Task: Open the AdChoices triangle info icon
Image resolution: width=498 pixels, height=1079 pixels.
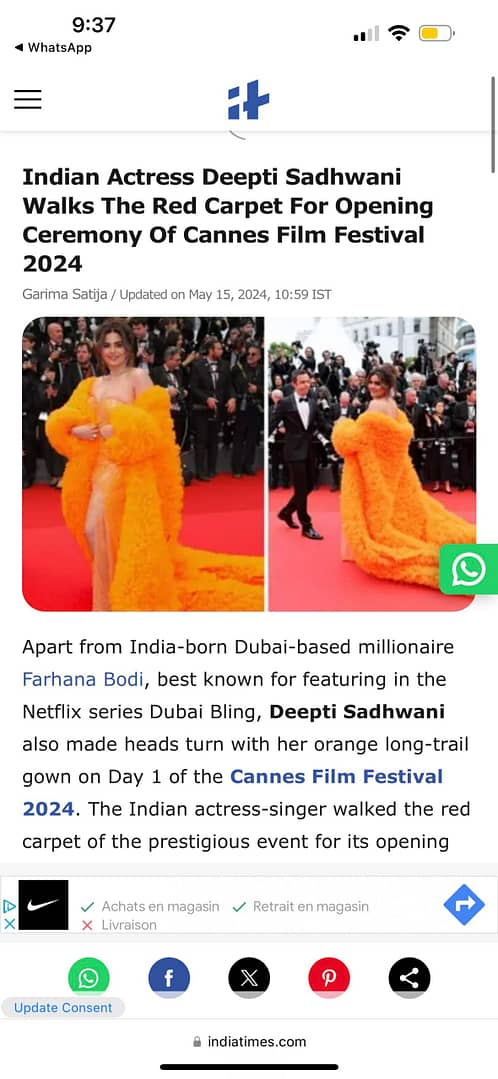Action: (9, 906)
